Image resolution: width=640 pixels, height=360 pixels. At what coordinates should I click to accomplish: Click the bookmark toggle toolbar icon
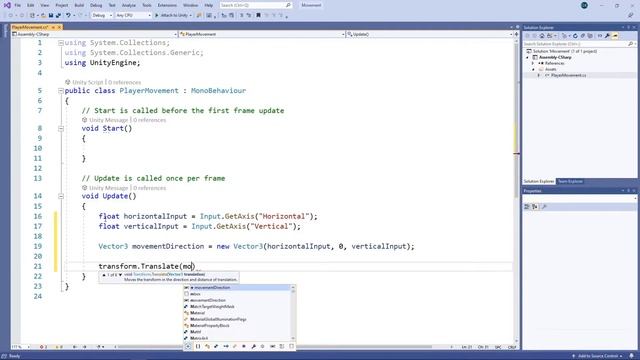pyautogui.click(x=258, y=16)
